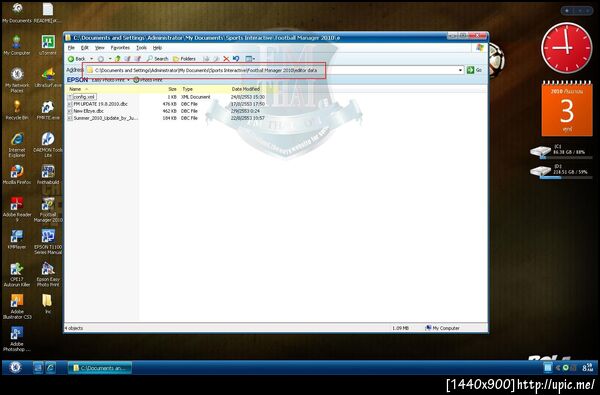The image size is (600, 395).
Task: Open the My Network Places icon
Action: coord(16,80)
